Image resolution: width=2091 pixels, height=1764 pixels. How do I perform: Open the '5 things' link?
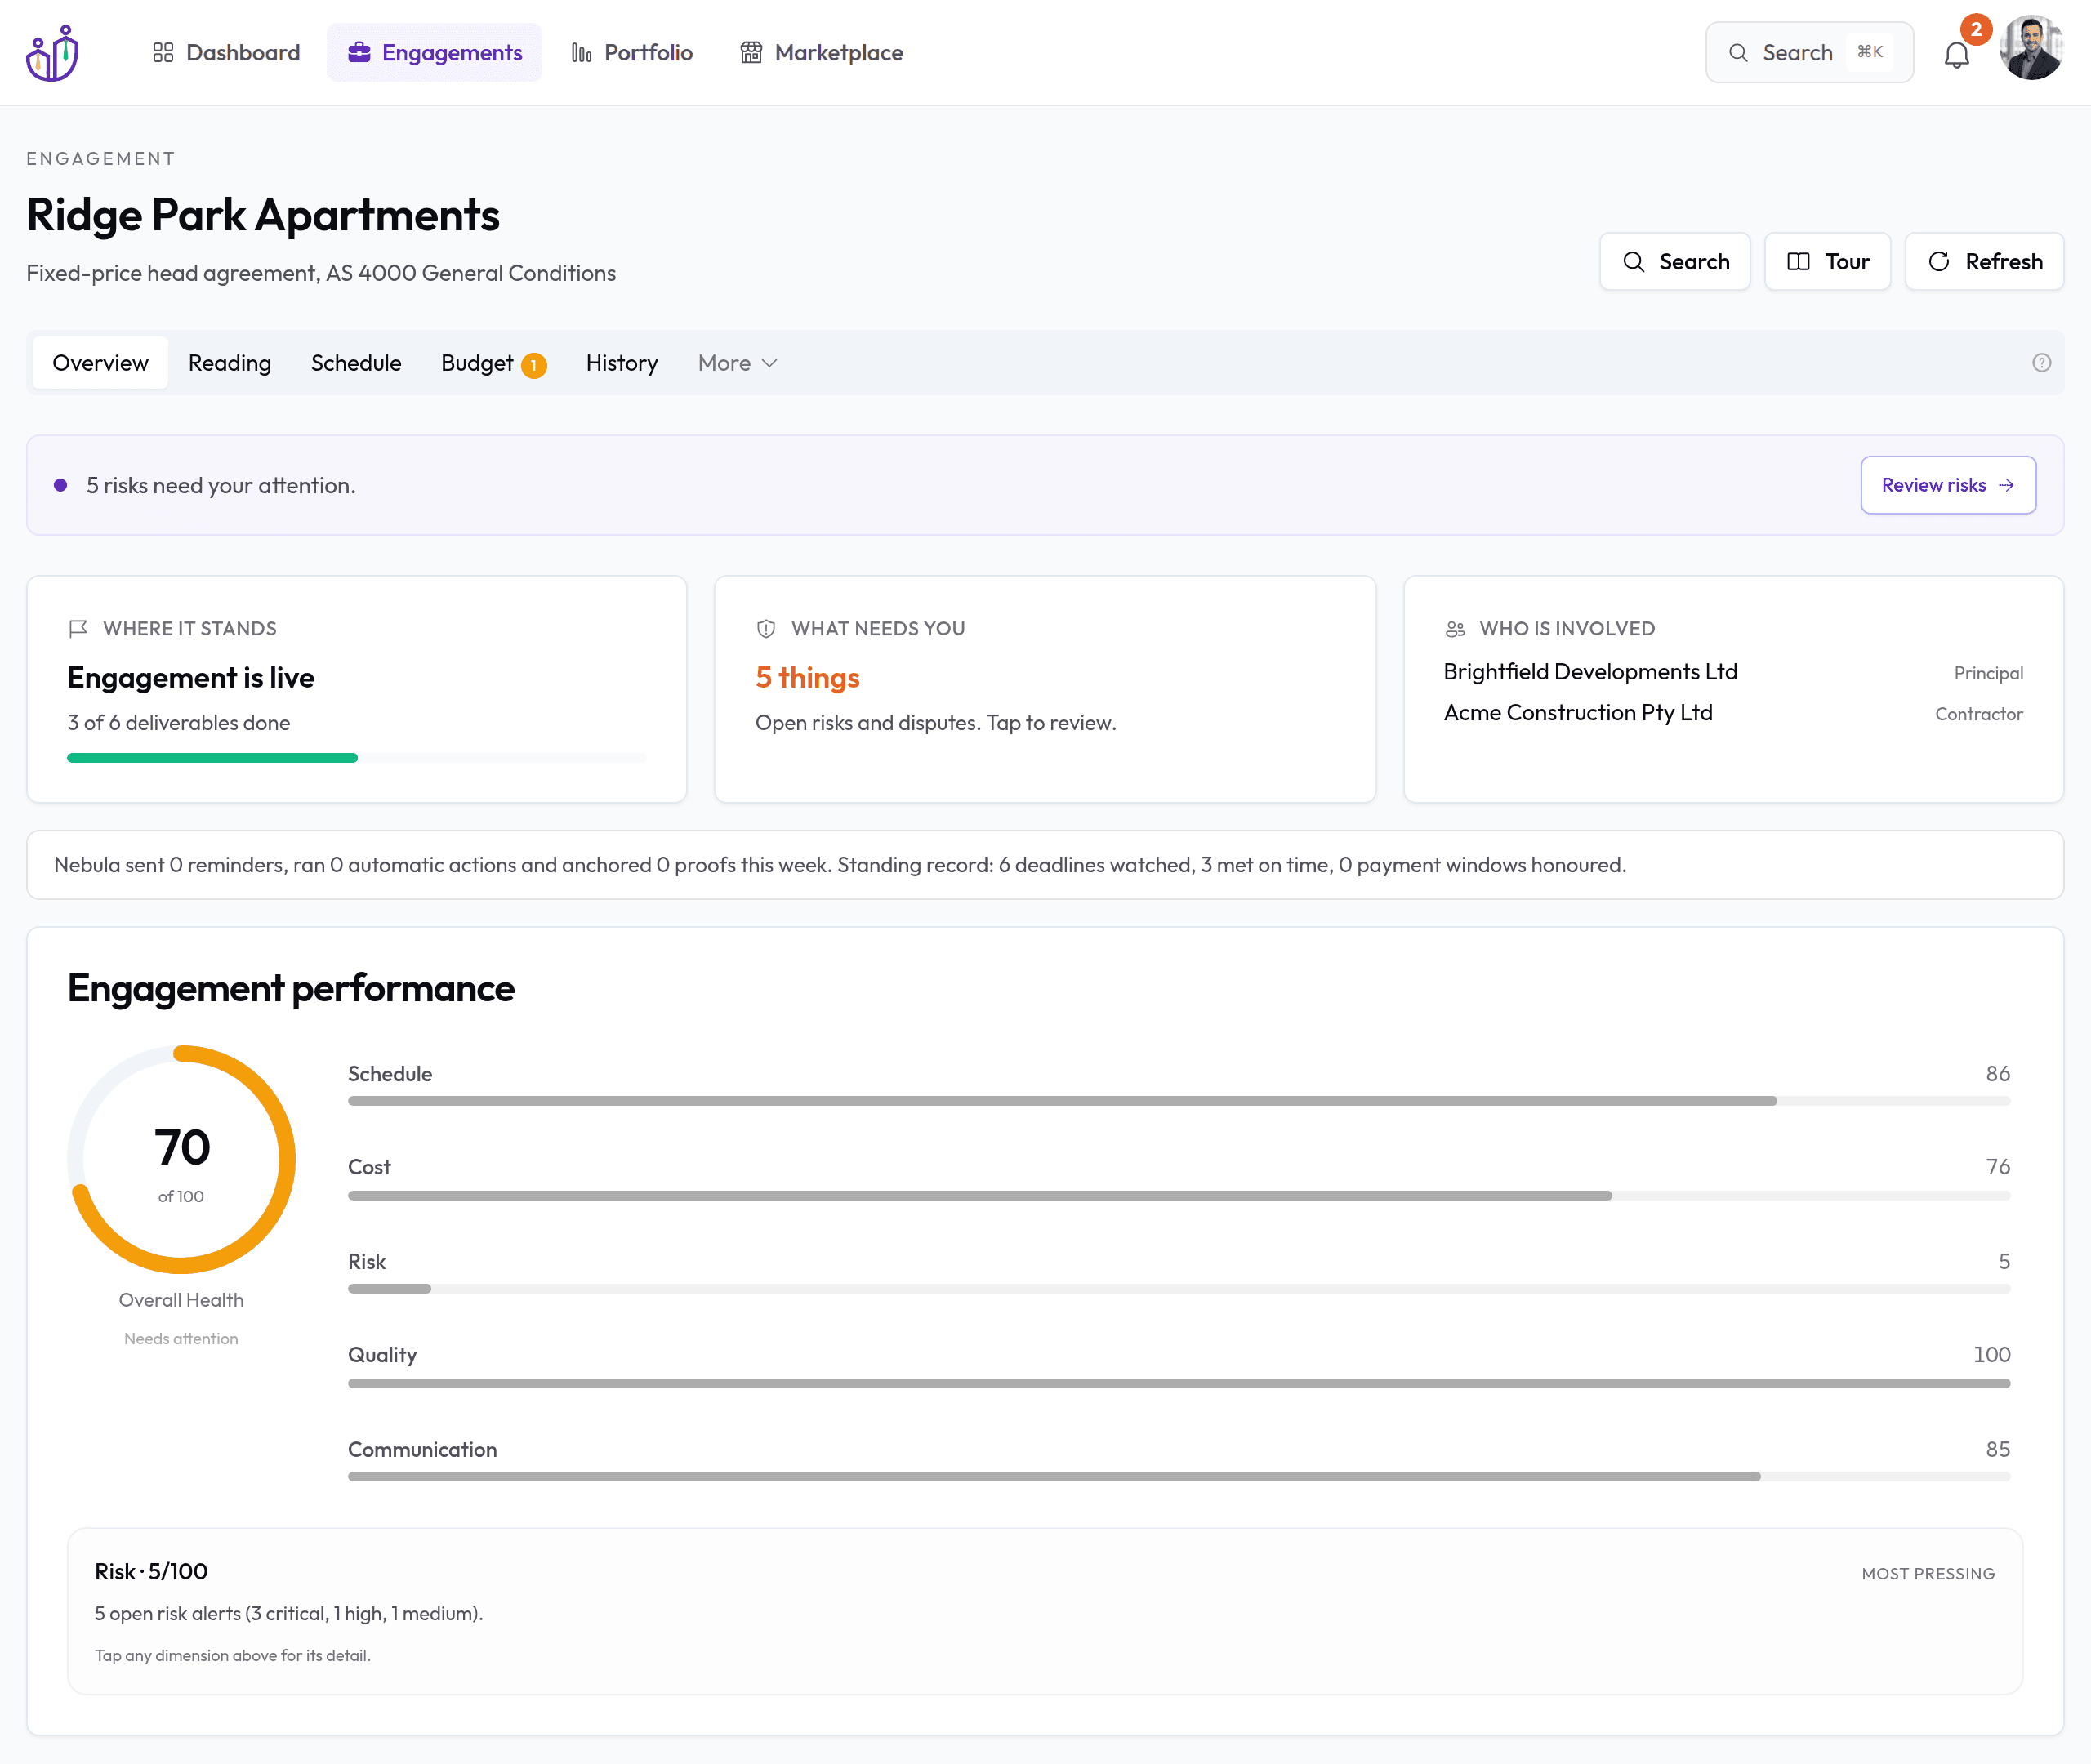(807, 678)
